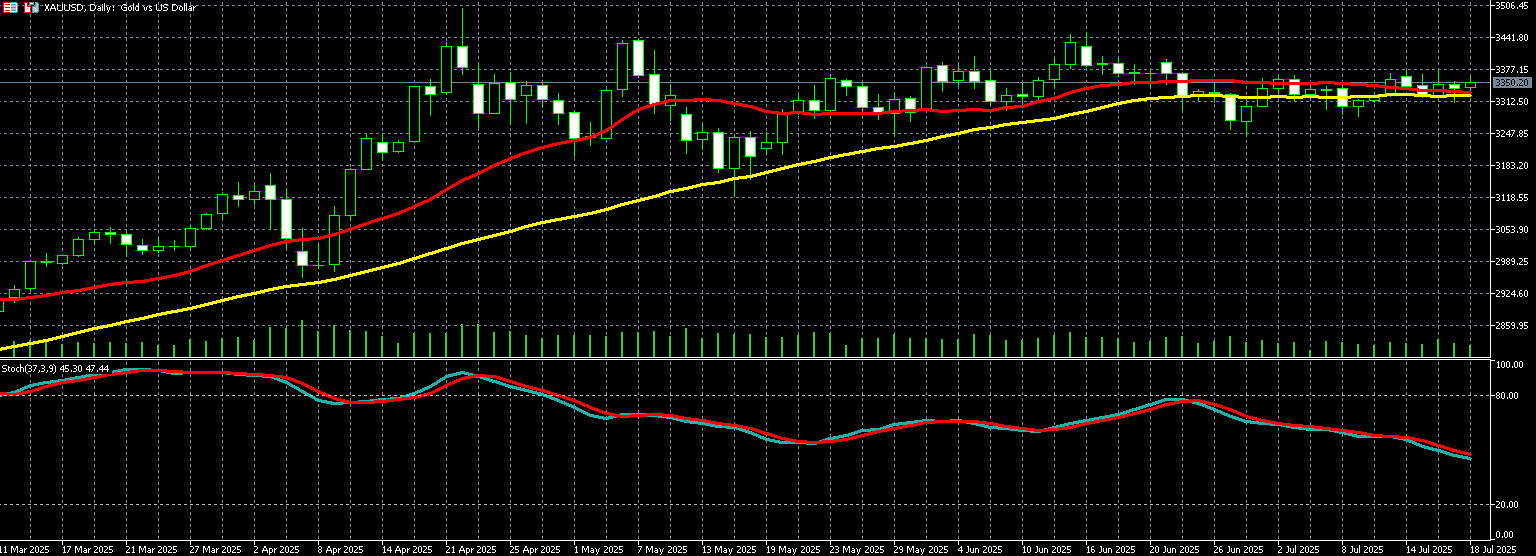Click the 1 May 2025 date label
This screenshot has width=1536, height=556.
(597, 550)
